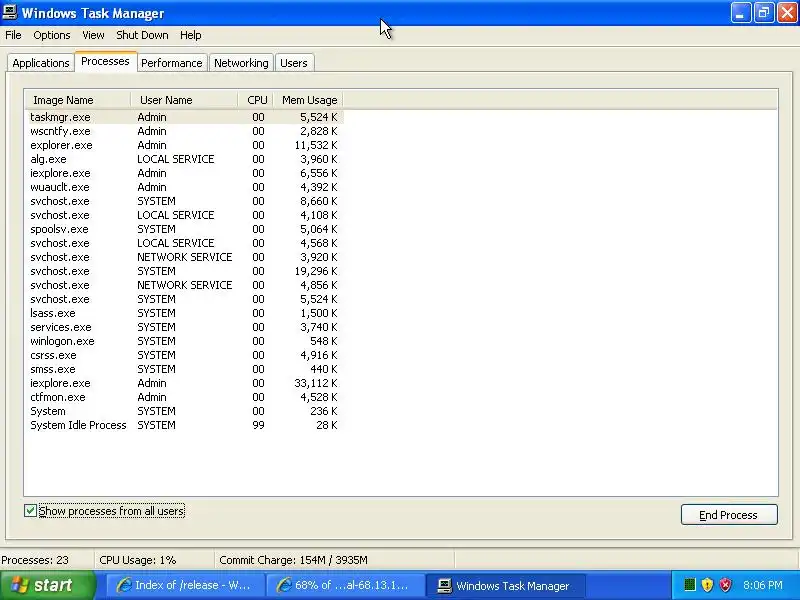The width and height of the screenshot is (800, 600).
Task: Select svchost.exe SYSTEM using 5,524 K
Action: pyautogui.click(x=184, y=299)
